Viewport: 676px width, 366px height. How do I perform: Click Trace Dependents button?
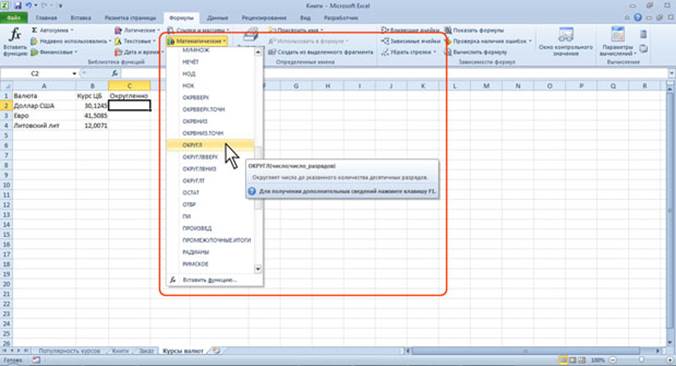click(411, 41)
